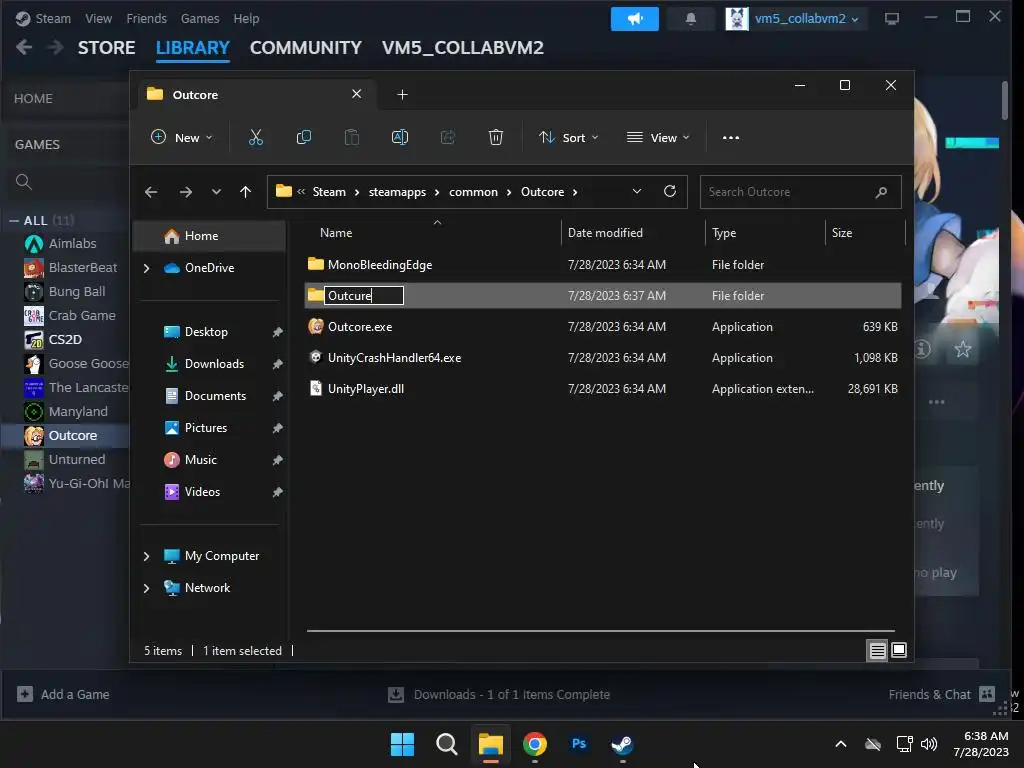Open VM5_COLLABVM2 profile tab in Steam
Viewport: 1024px width, 768px height.
coord(462,48)
